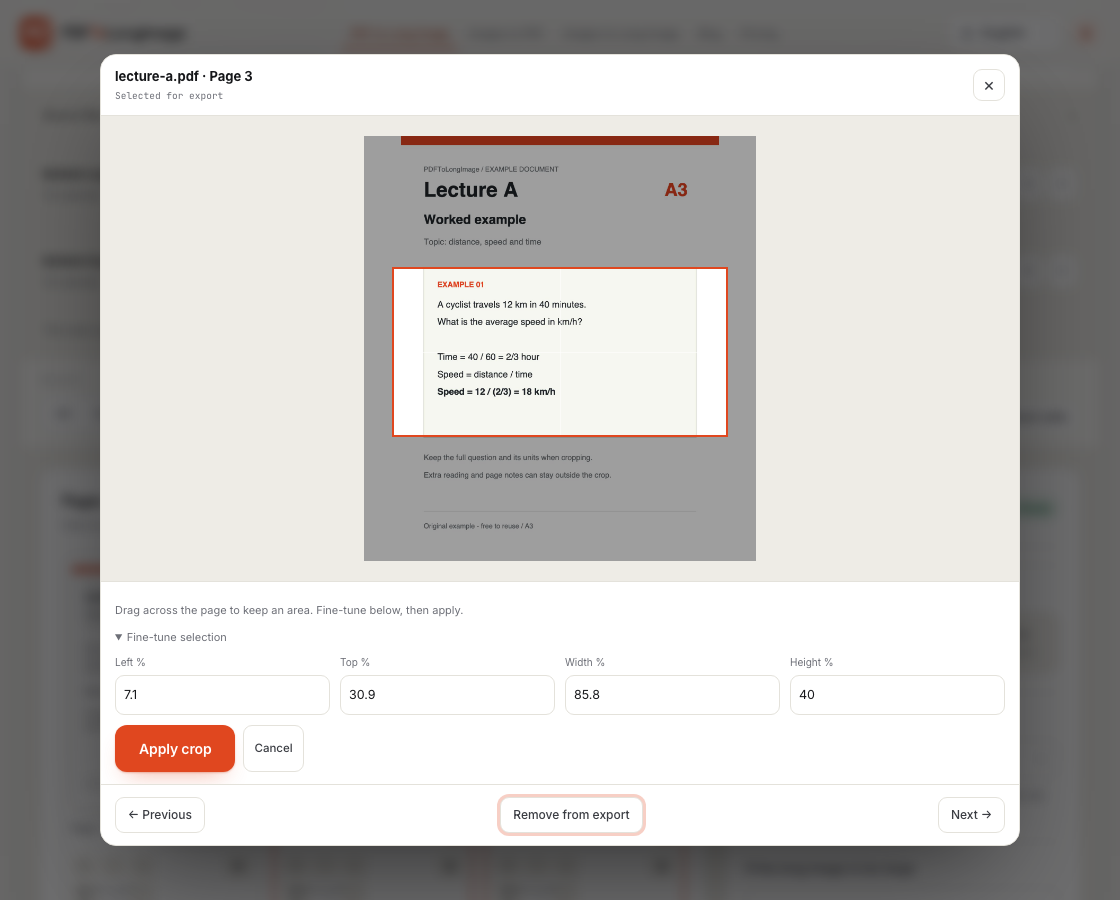Click the "Original example - free to reuse" footer

[x=479, y=526]
